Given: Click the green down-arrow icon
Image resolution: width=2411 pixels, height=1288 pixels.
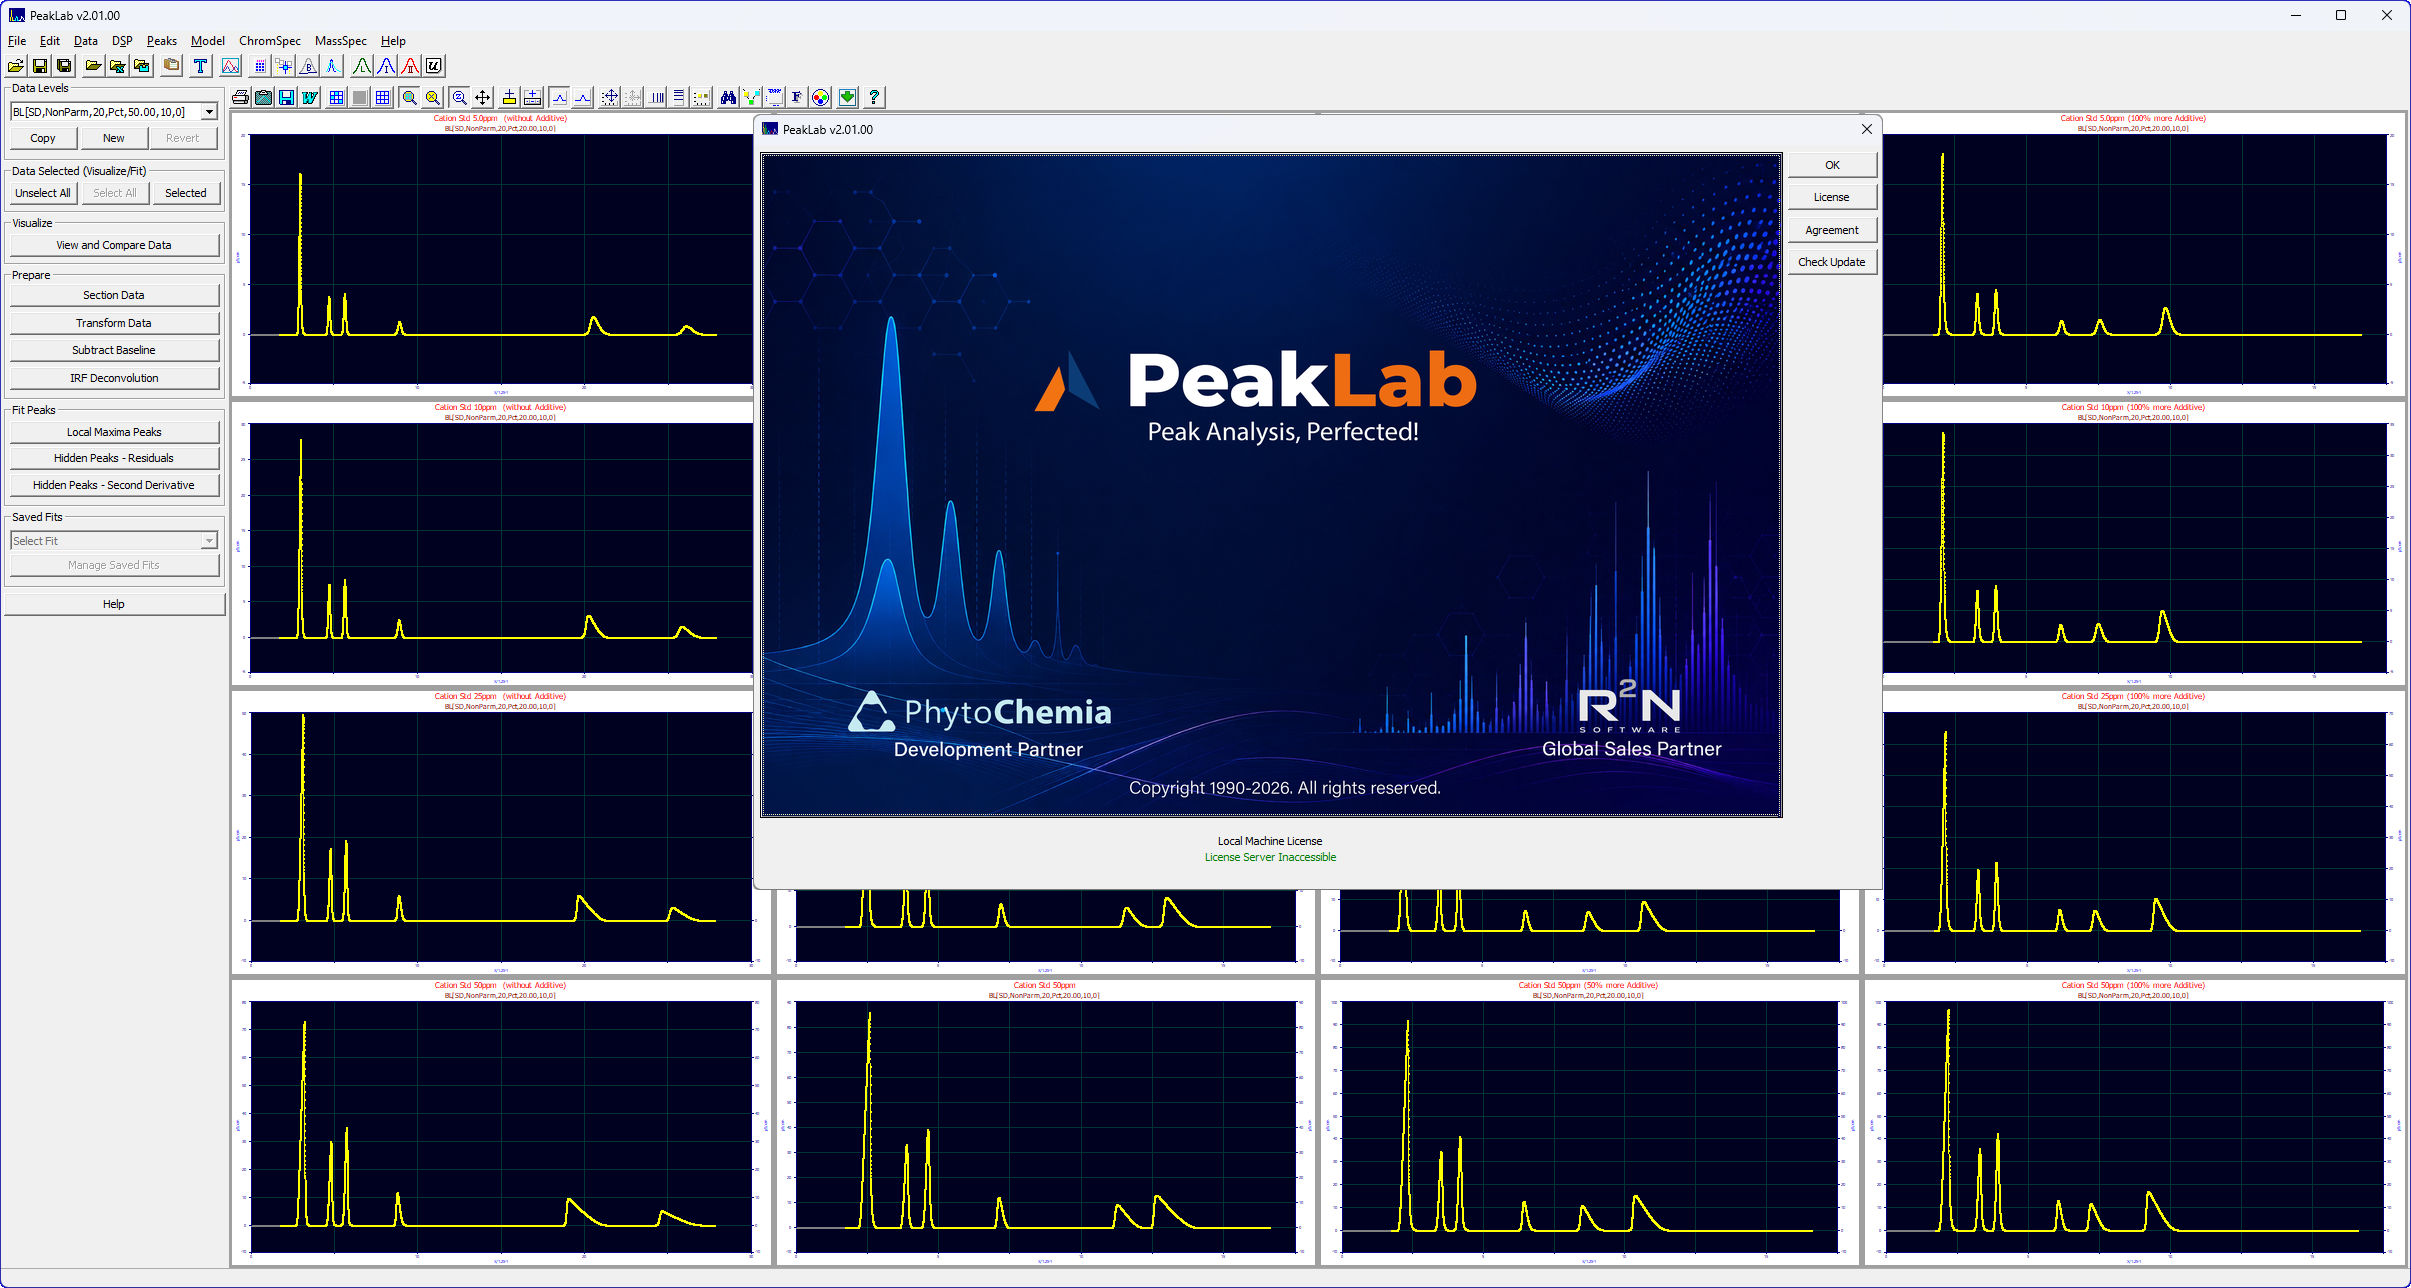Looking at the screenshot, I should [x=848, y=97].
